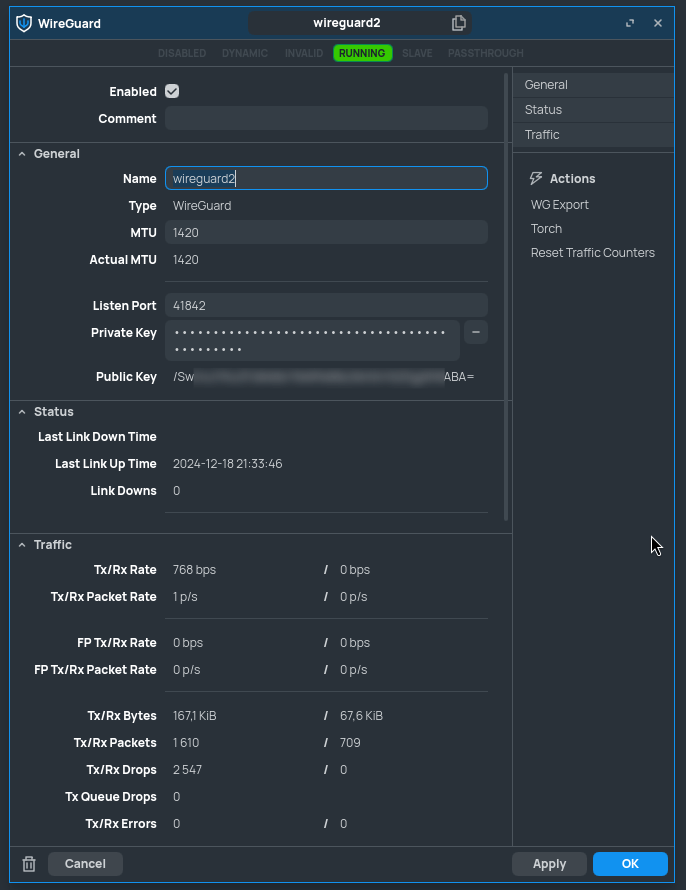Viewport: 686px width, 890px height.
Task: Click the Last Link Up Time value 2024-12-18 21:33:46
Action: coord(228,464)
